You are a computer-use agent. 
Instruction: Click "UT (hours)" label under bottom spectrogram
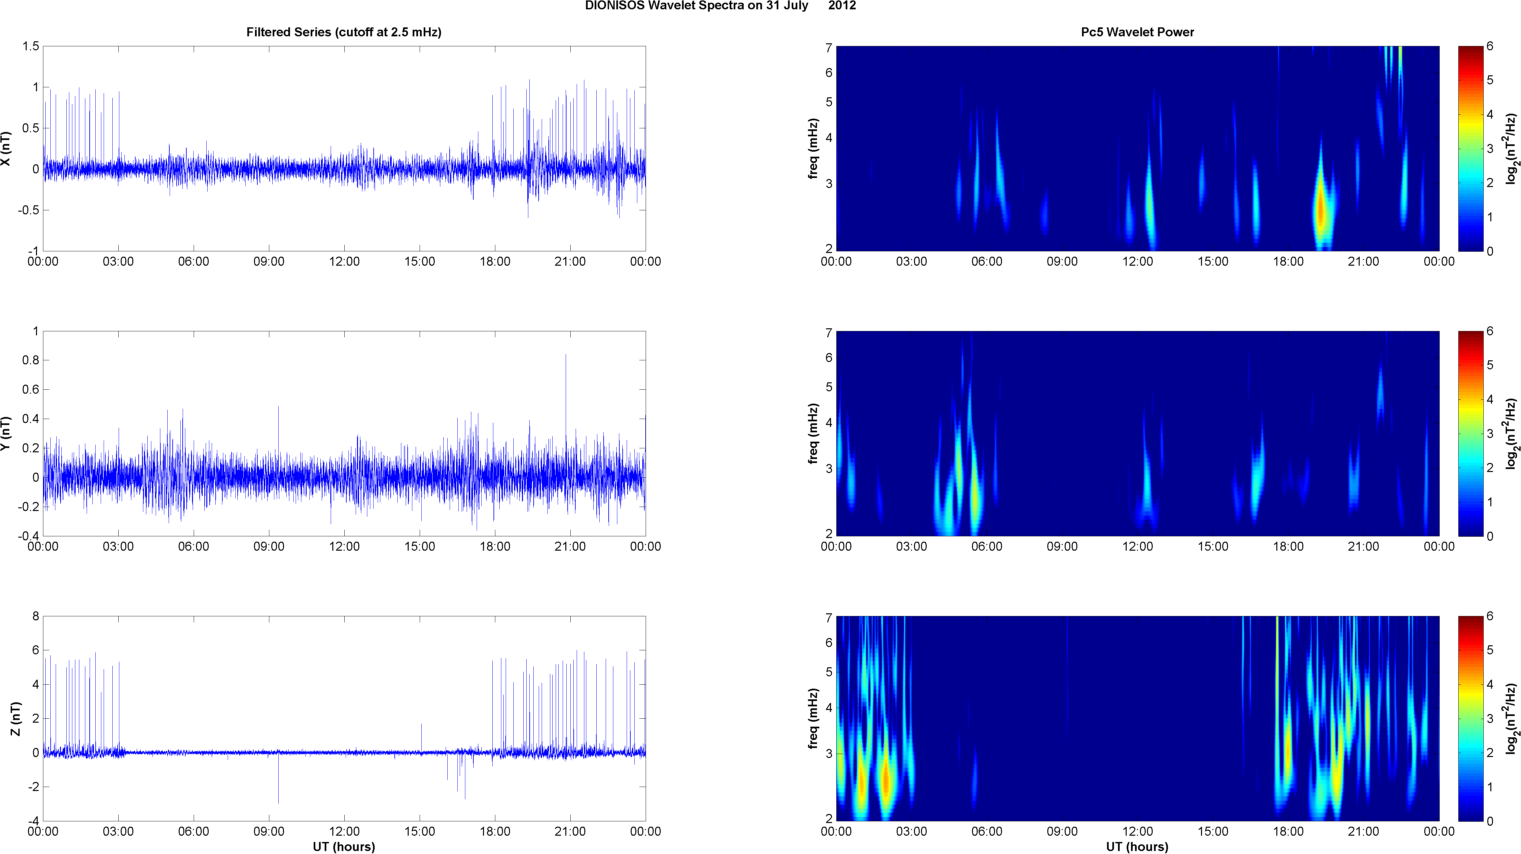click(x=1137, y=846)
